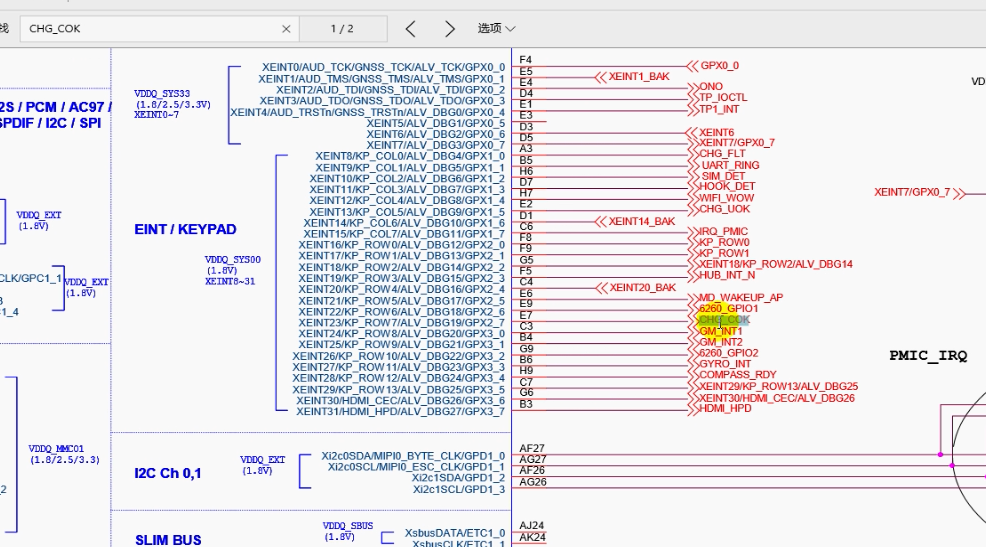The image size is (986, 547).
Task: Click the XEINT7/GPX0_7 label near PMIC_IRQ
Action: [x=912, y=192]
